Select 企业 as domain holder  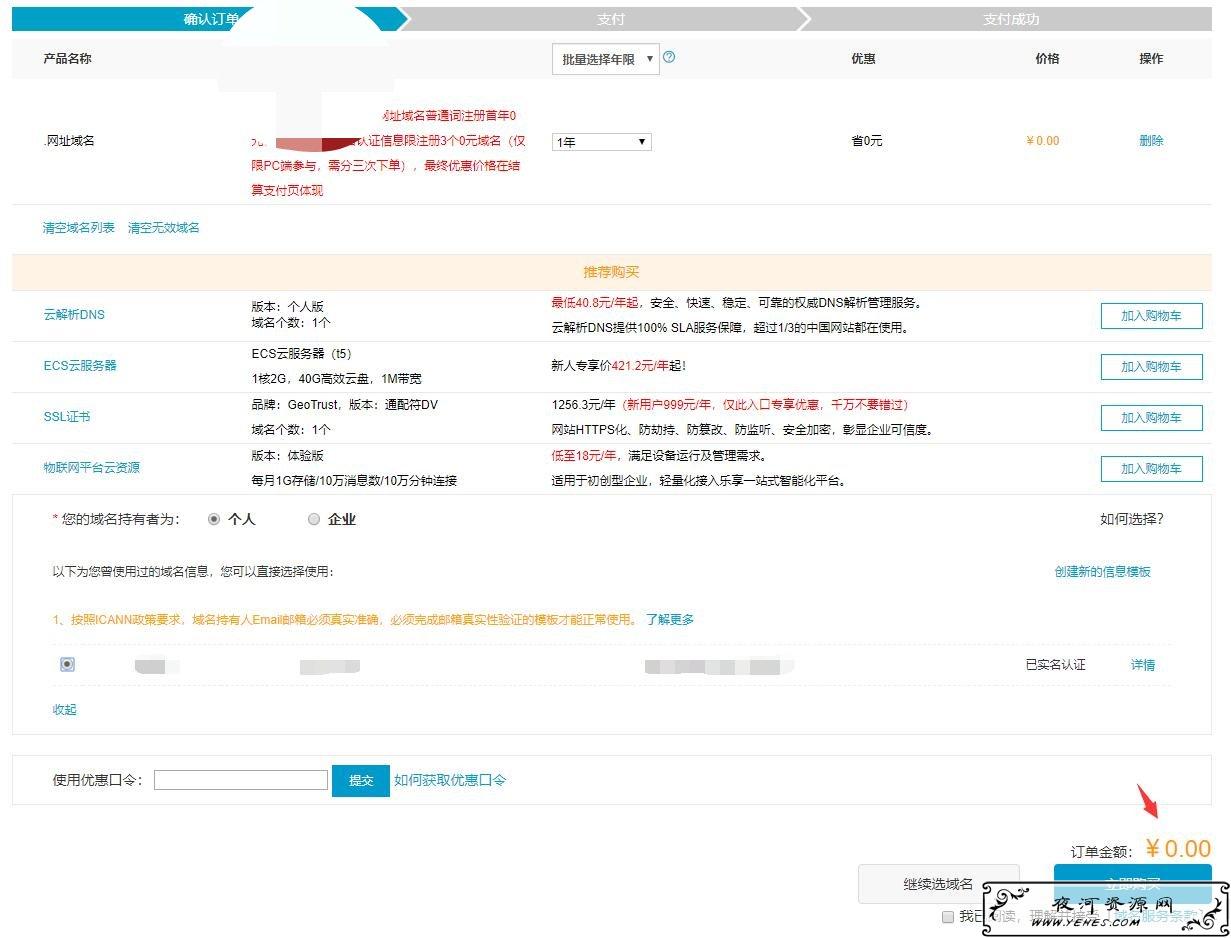coord(314,520)
